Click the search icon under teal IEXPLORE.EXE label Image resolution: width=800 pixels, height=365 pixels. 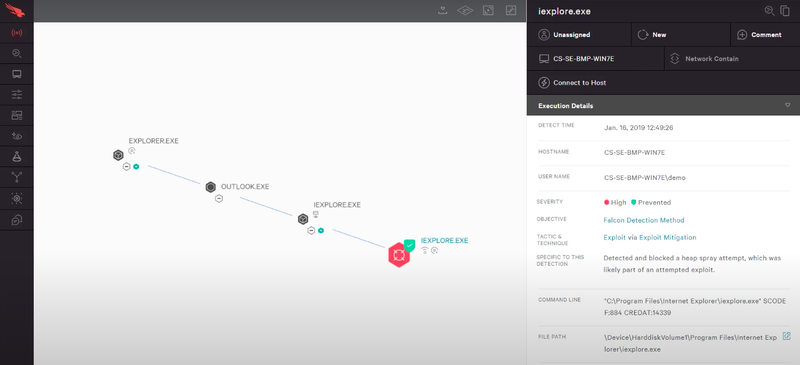(x=434, y=250)
